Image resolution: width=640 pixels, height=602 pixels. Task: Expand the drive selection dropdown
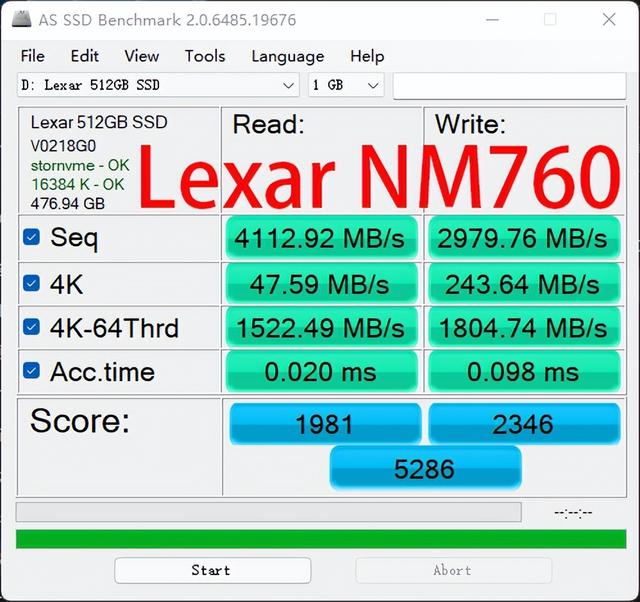click(x=158, y=85)
